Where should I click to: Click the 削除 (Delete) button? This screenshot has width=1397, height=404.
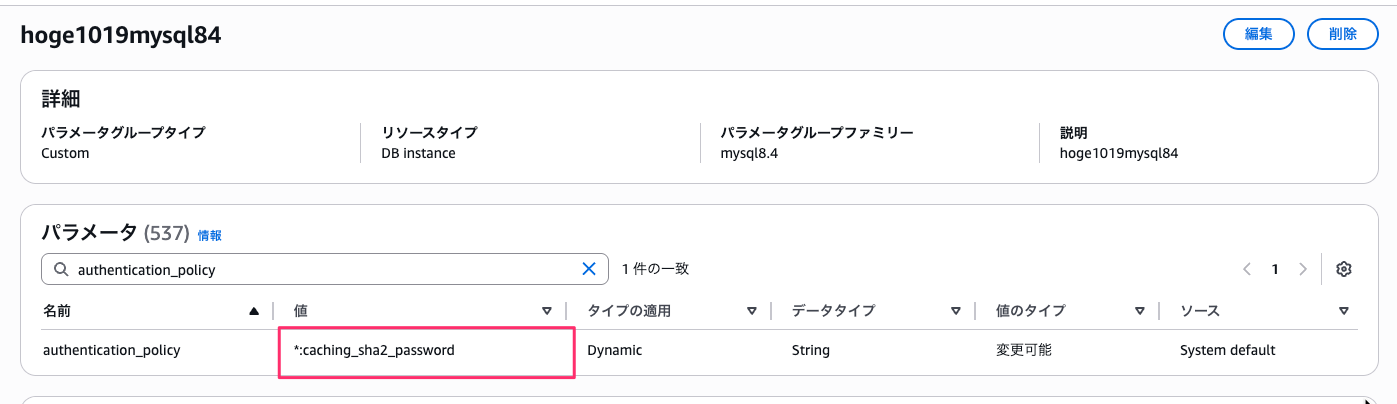(1342, 33)
